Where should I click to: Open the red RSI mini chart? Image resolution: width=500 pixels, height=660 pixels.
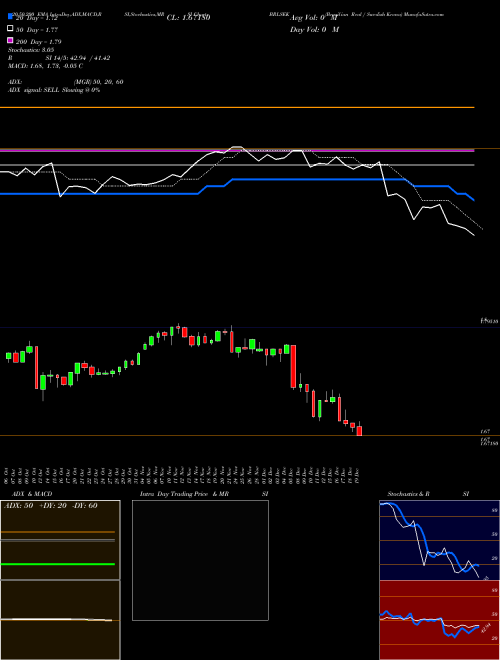pyautogui.click(x=439, y=620)
